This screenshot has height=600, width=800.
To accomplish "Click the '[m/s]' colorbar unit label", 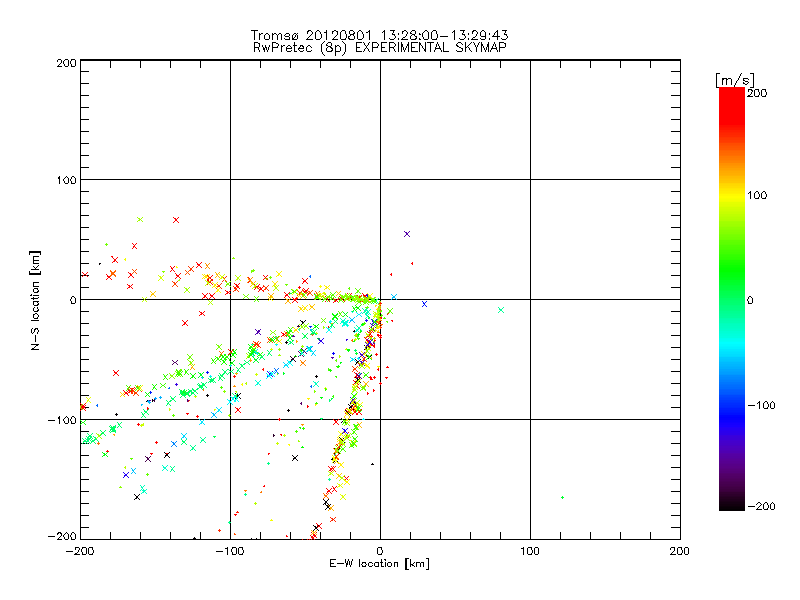I will pos(735,80).
